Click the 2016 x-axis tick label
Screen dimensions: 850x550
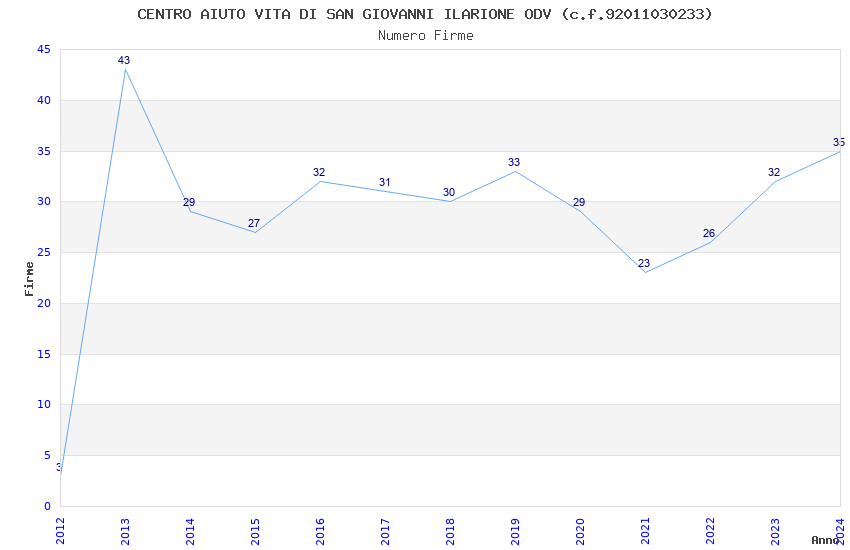tap(320, 531)
